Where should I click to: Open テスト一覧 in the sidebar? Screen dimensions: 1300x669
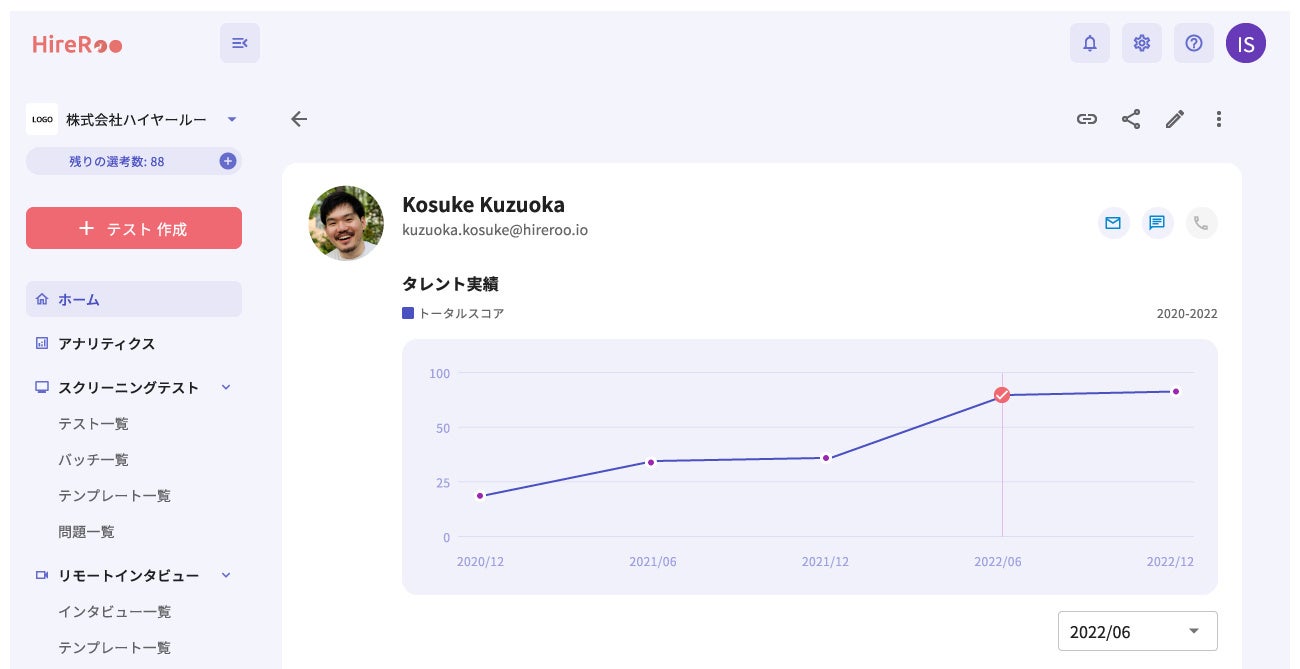coord(93,424)
